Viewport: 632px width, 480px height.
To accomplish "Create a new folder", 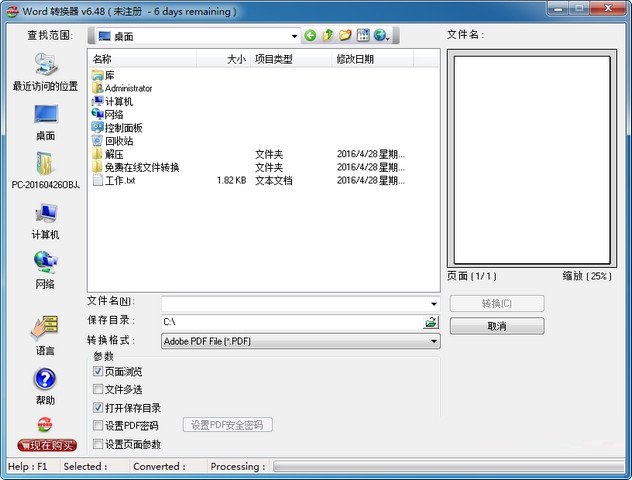I will (x=345, y=36).
